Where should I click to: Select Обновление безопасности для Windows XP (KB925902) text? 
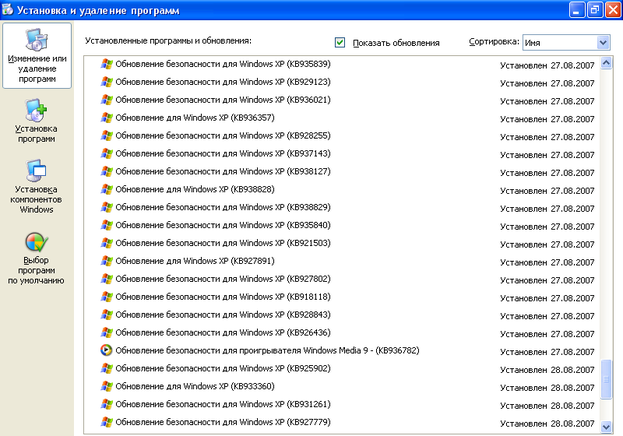click(x=223, y=368)
